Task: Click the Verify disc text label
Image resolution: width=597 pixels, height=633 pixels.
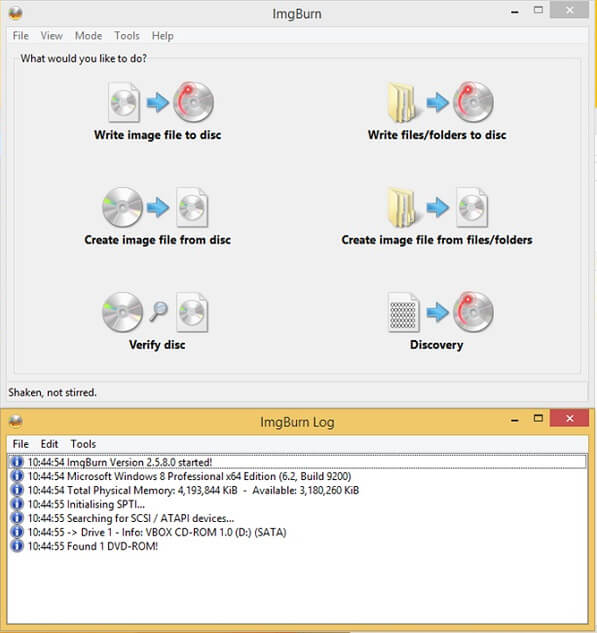Action: click(x=157, y=345)
